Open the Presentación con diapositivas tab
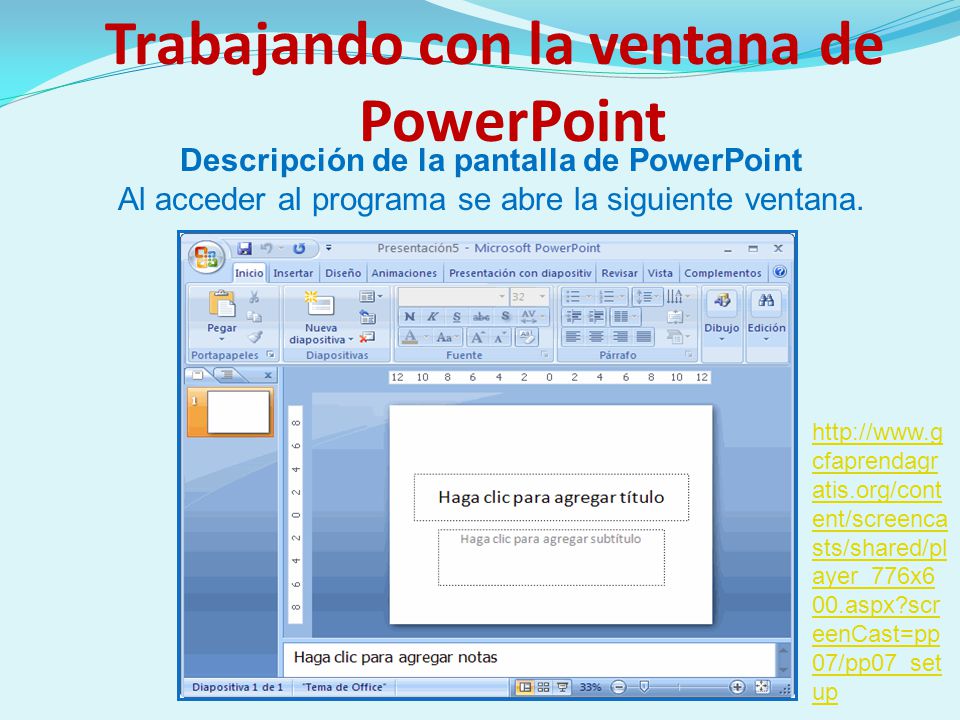960x720 pixels. [520, 273]
